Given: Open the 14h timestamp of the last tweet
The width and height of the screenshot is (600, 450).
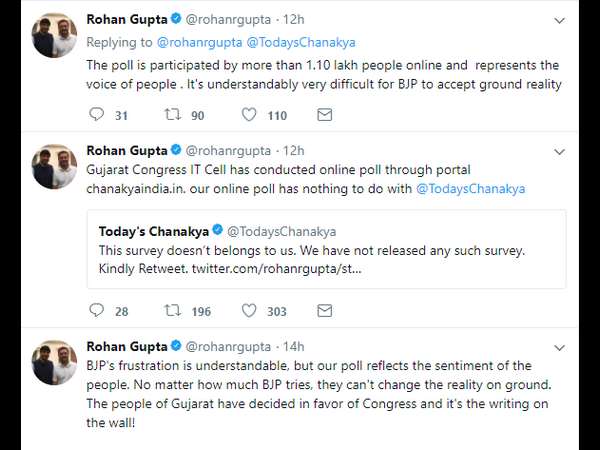Looking at the screenshot, I should tap(294, 347).
